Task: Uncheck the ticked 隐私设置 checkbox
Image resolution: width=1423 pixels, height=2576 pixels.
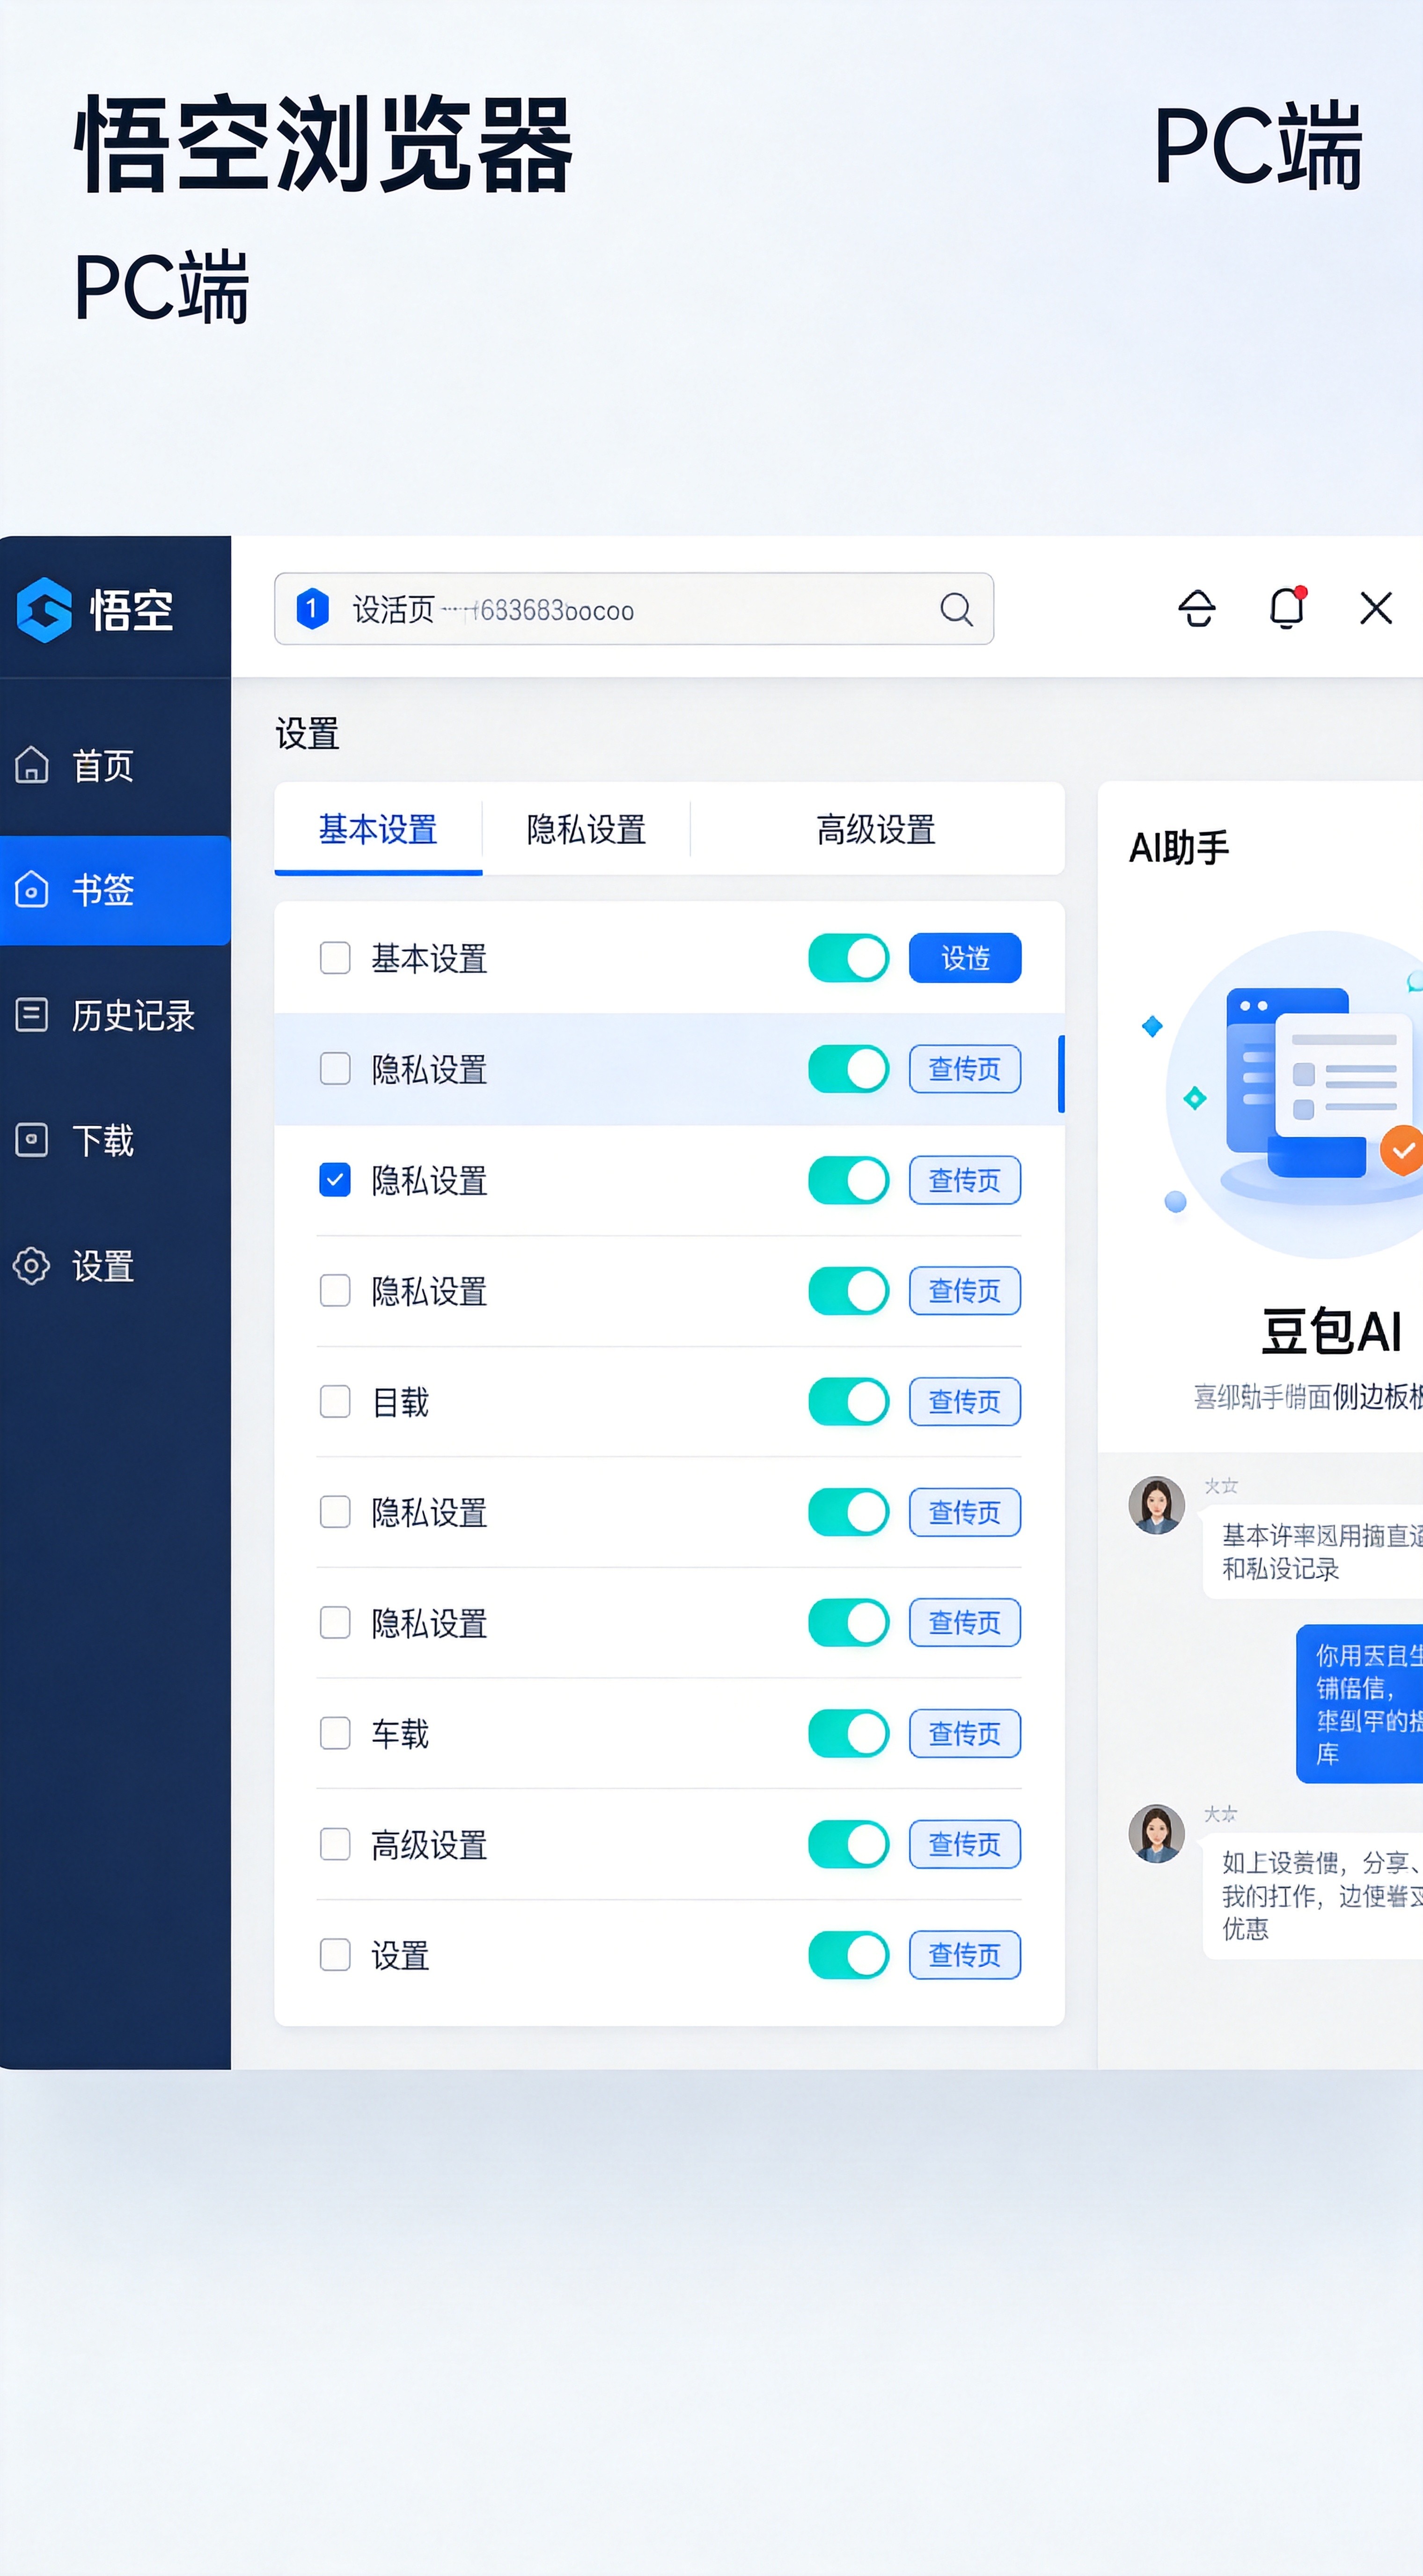Action: [x=335, y=1180]
